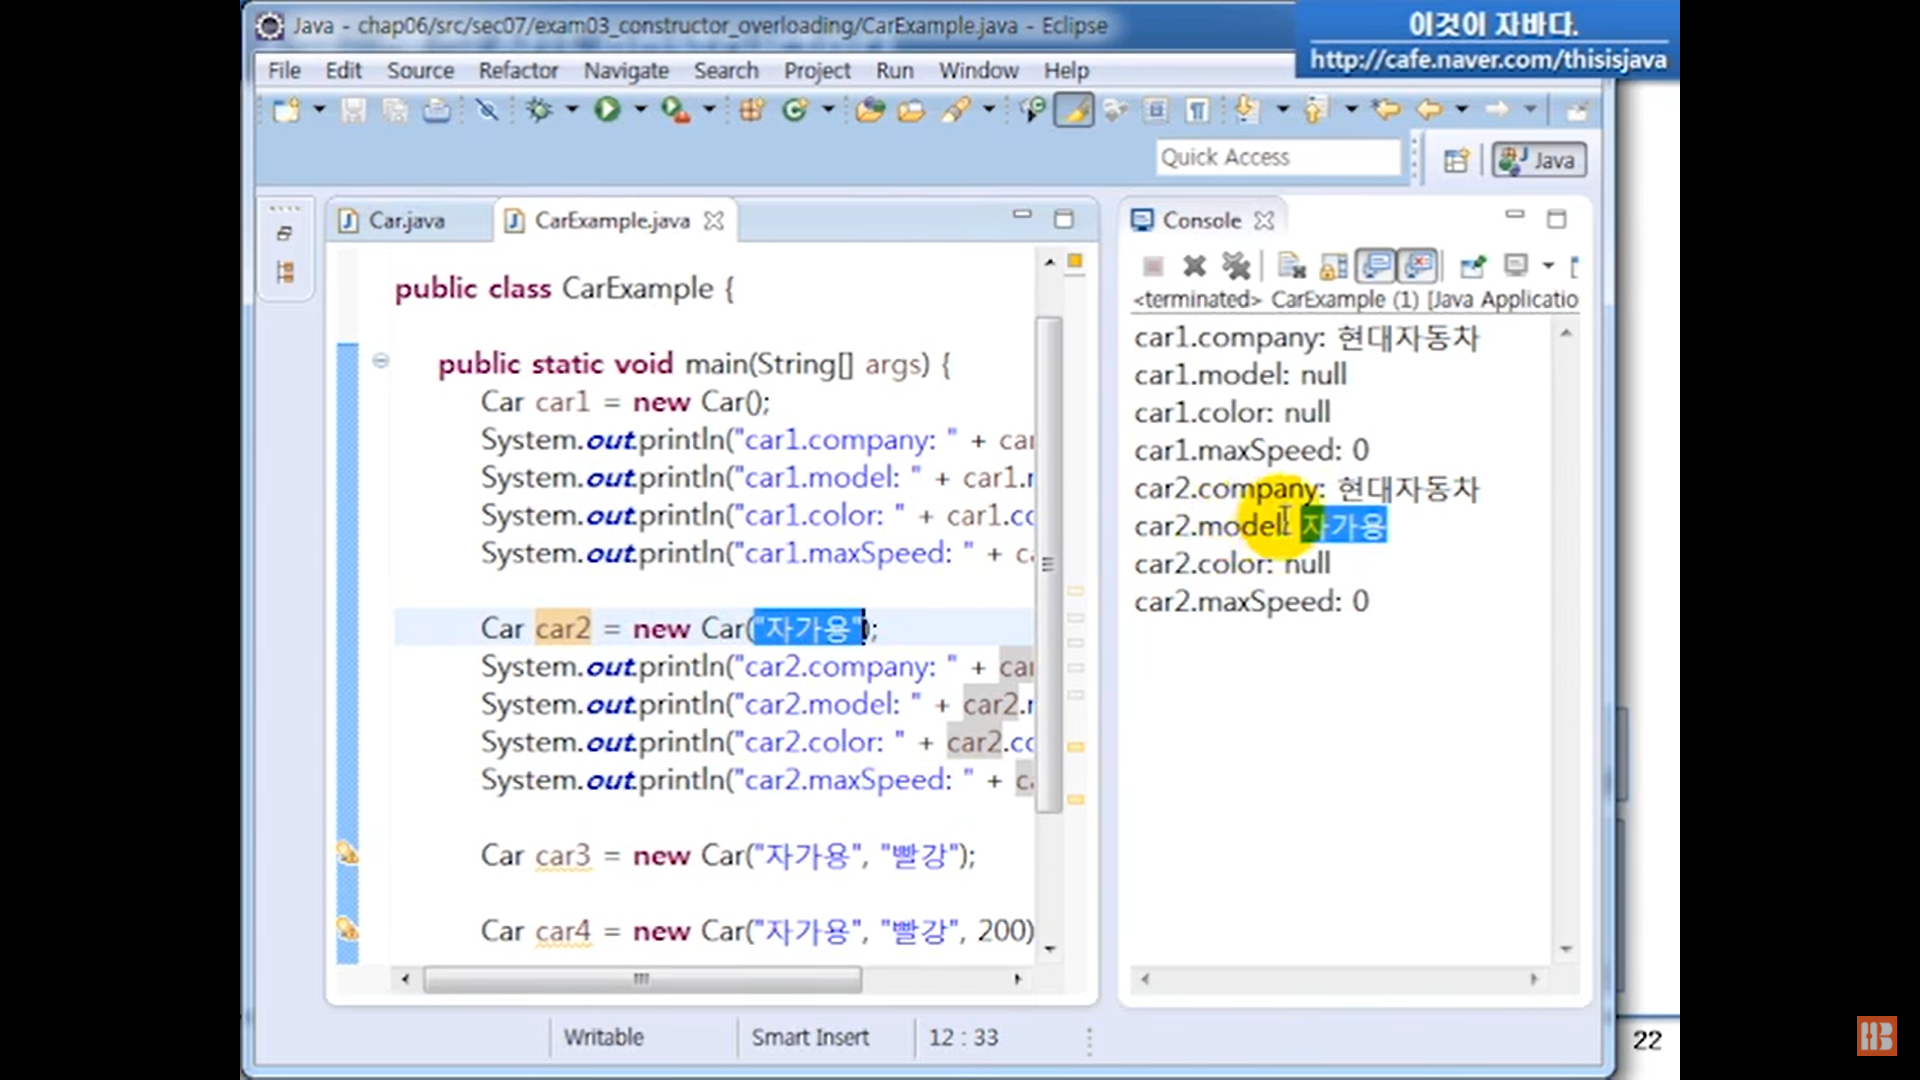Screen dimensions: 1920x1080
Task: Open the Window menu
Action: (978, 71)
